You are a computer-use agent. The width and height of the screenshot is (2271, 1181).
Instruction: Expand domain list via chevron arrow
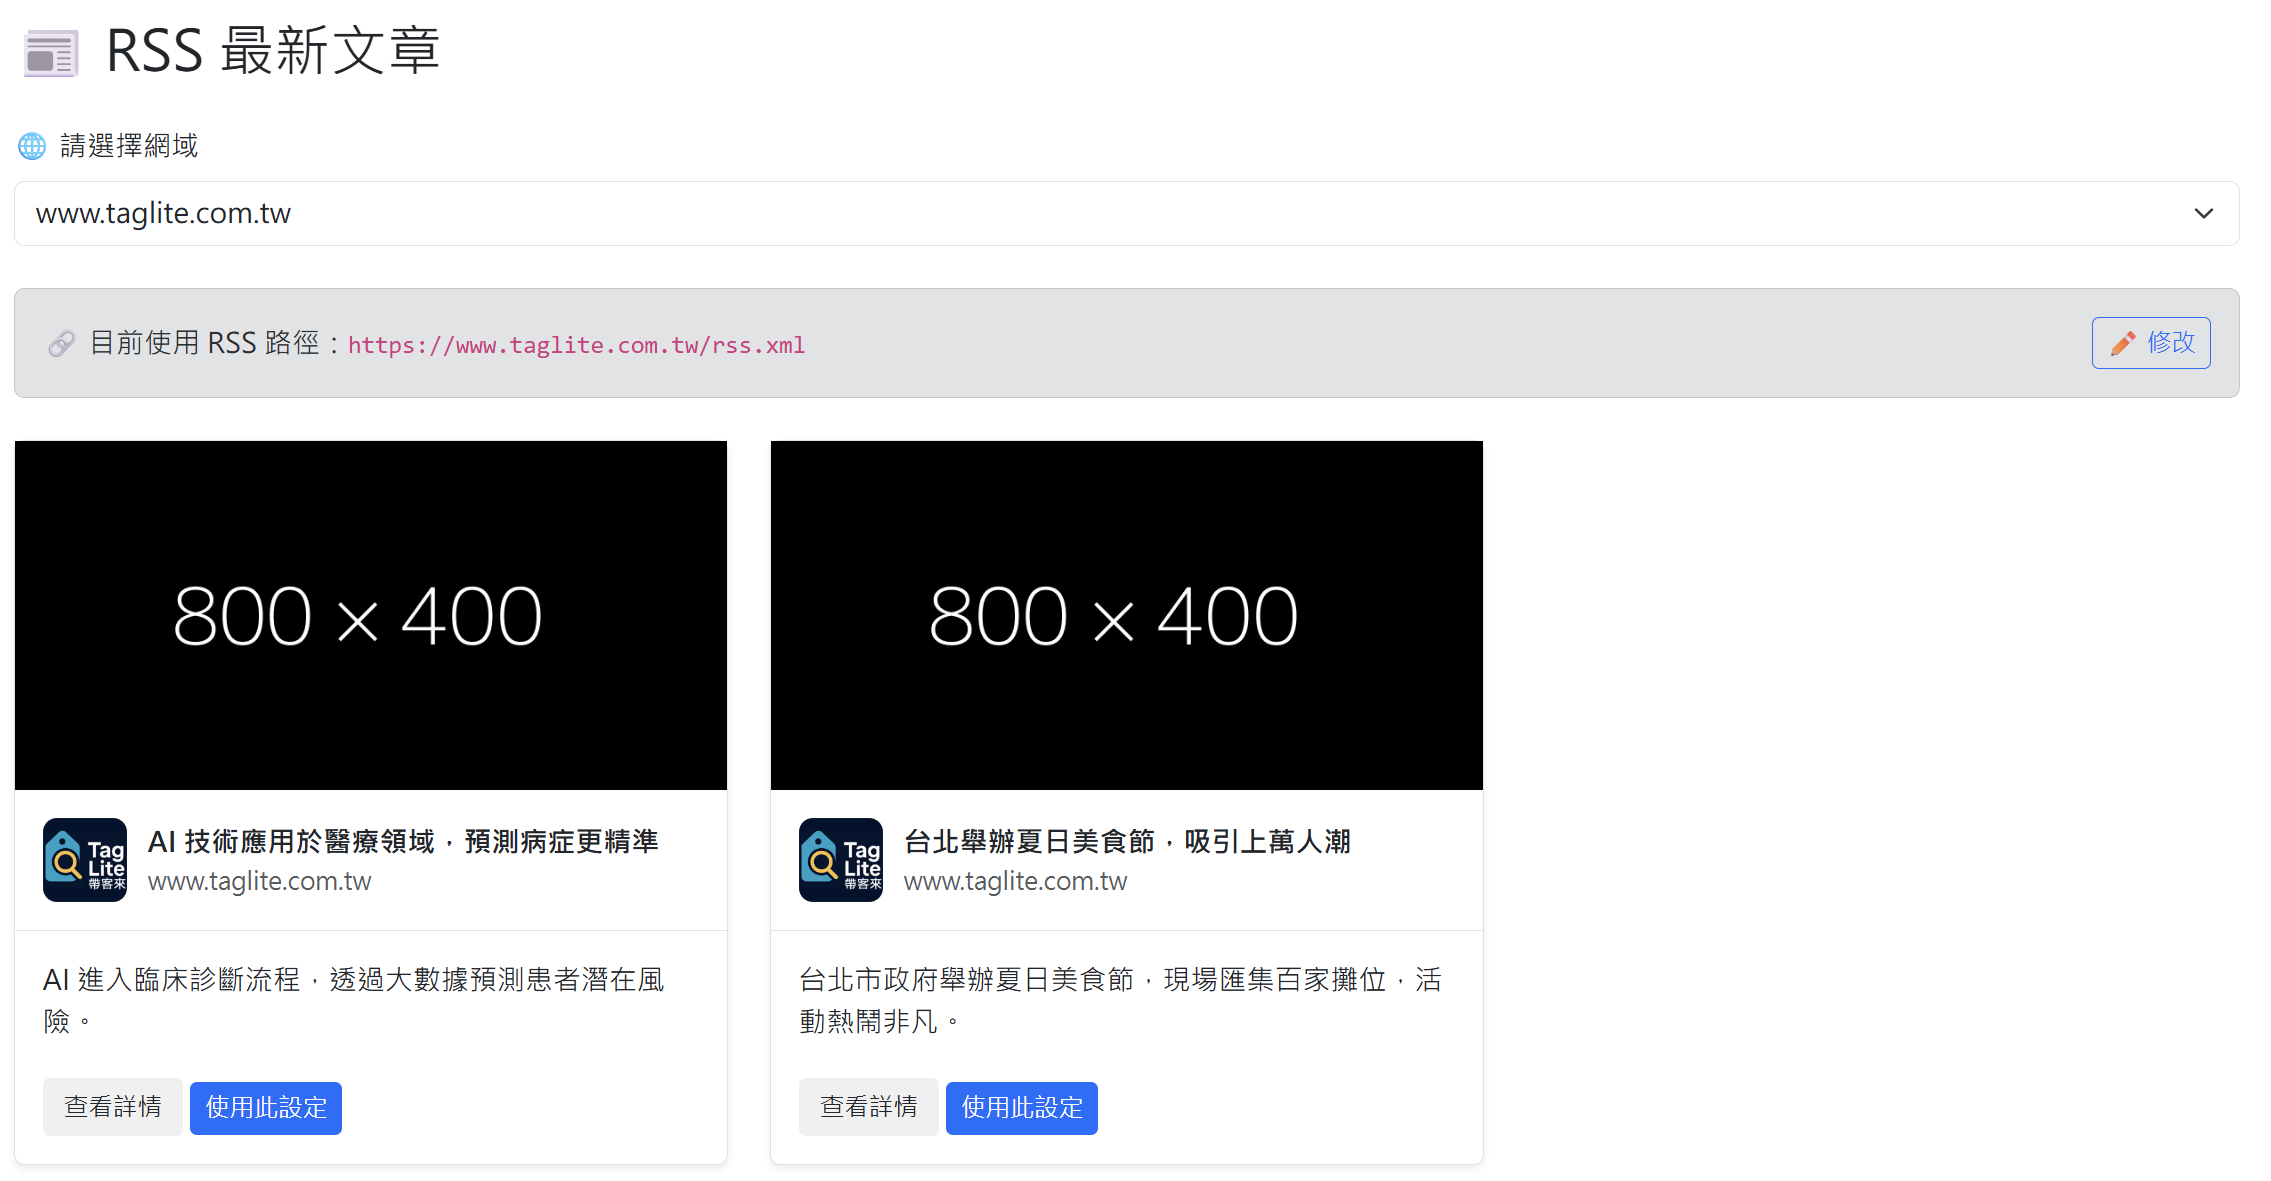click(2203, 213)
